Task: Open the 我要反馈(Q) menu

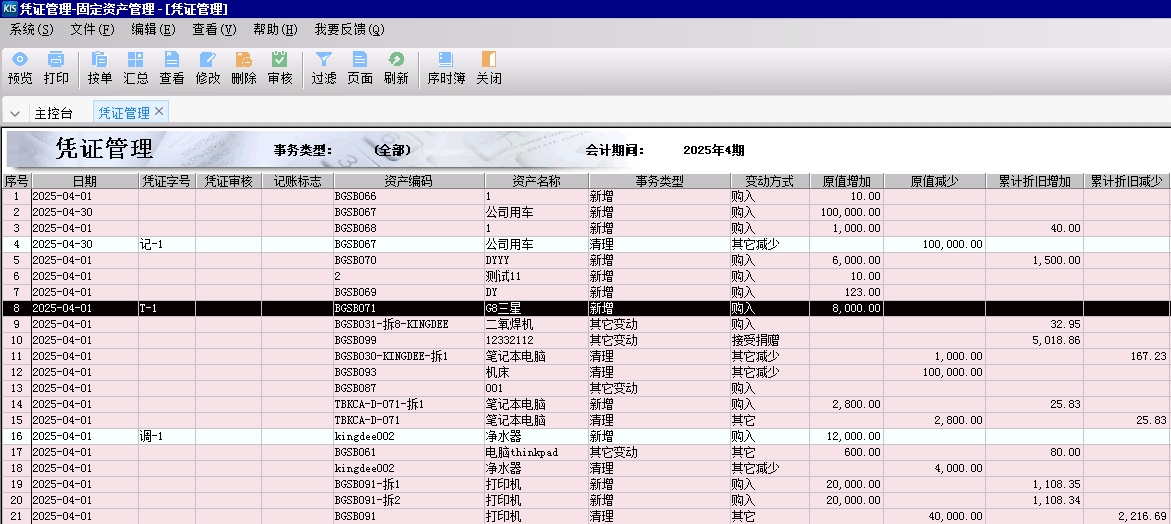Action: [x=350, y=30]
